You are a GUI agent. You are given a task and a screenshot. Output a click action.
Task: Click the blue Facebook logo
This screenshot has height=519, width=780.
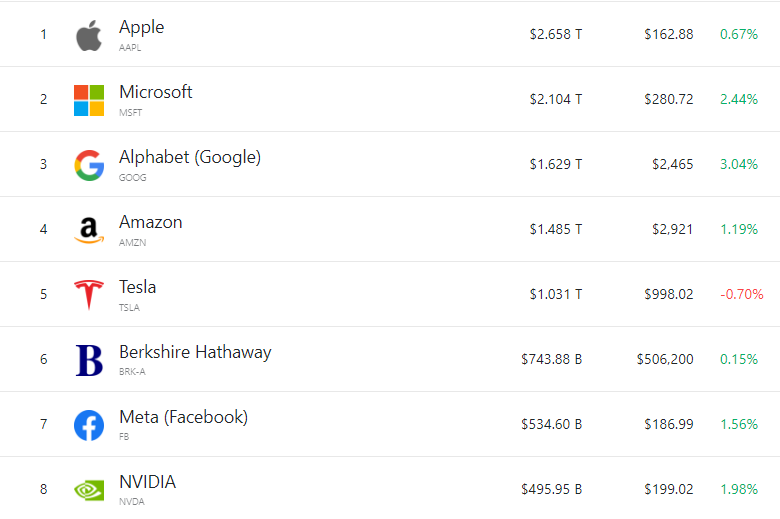[x=89, y=425]
